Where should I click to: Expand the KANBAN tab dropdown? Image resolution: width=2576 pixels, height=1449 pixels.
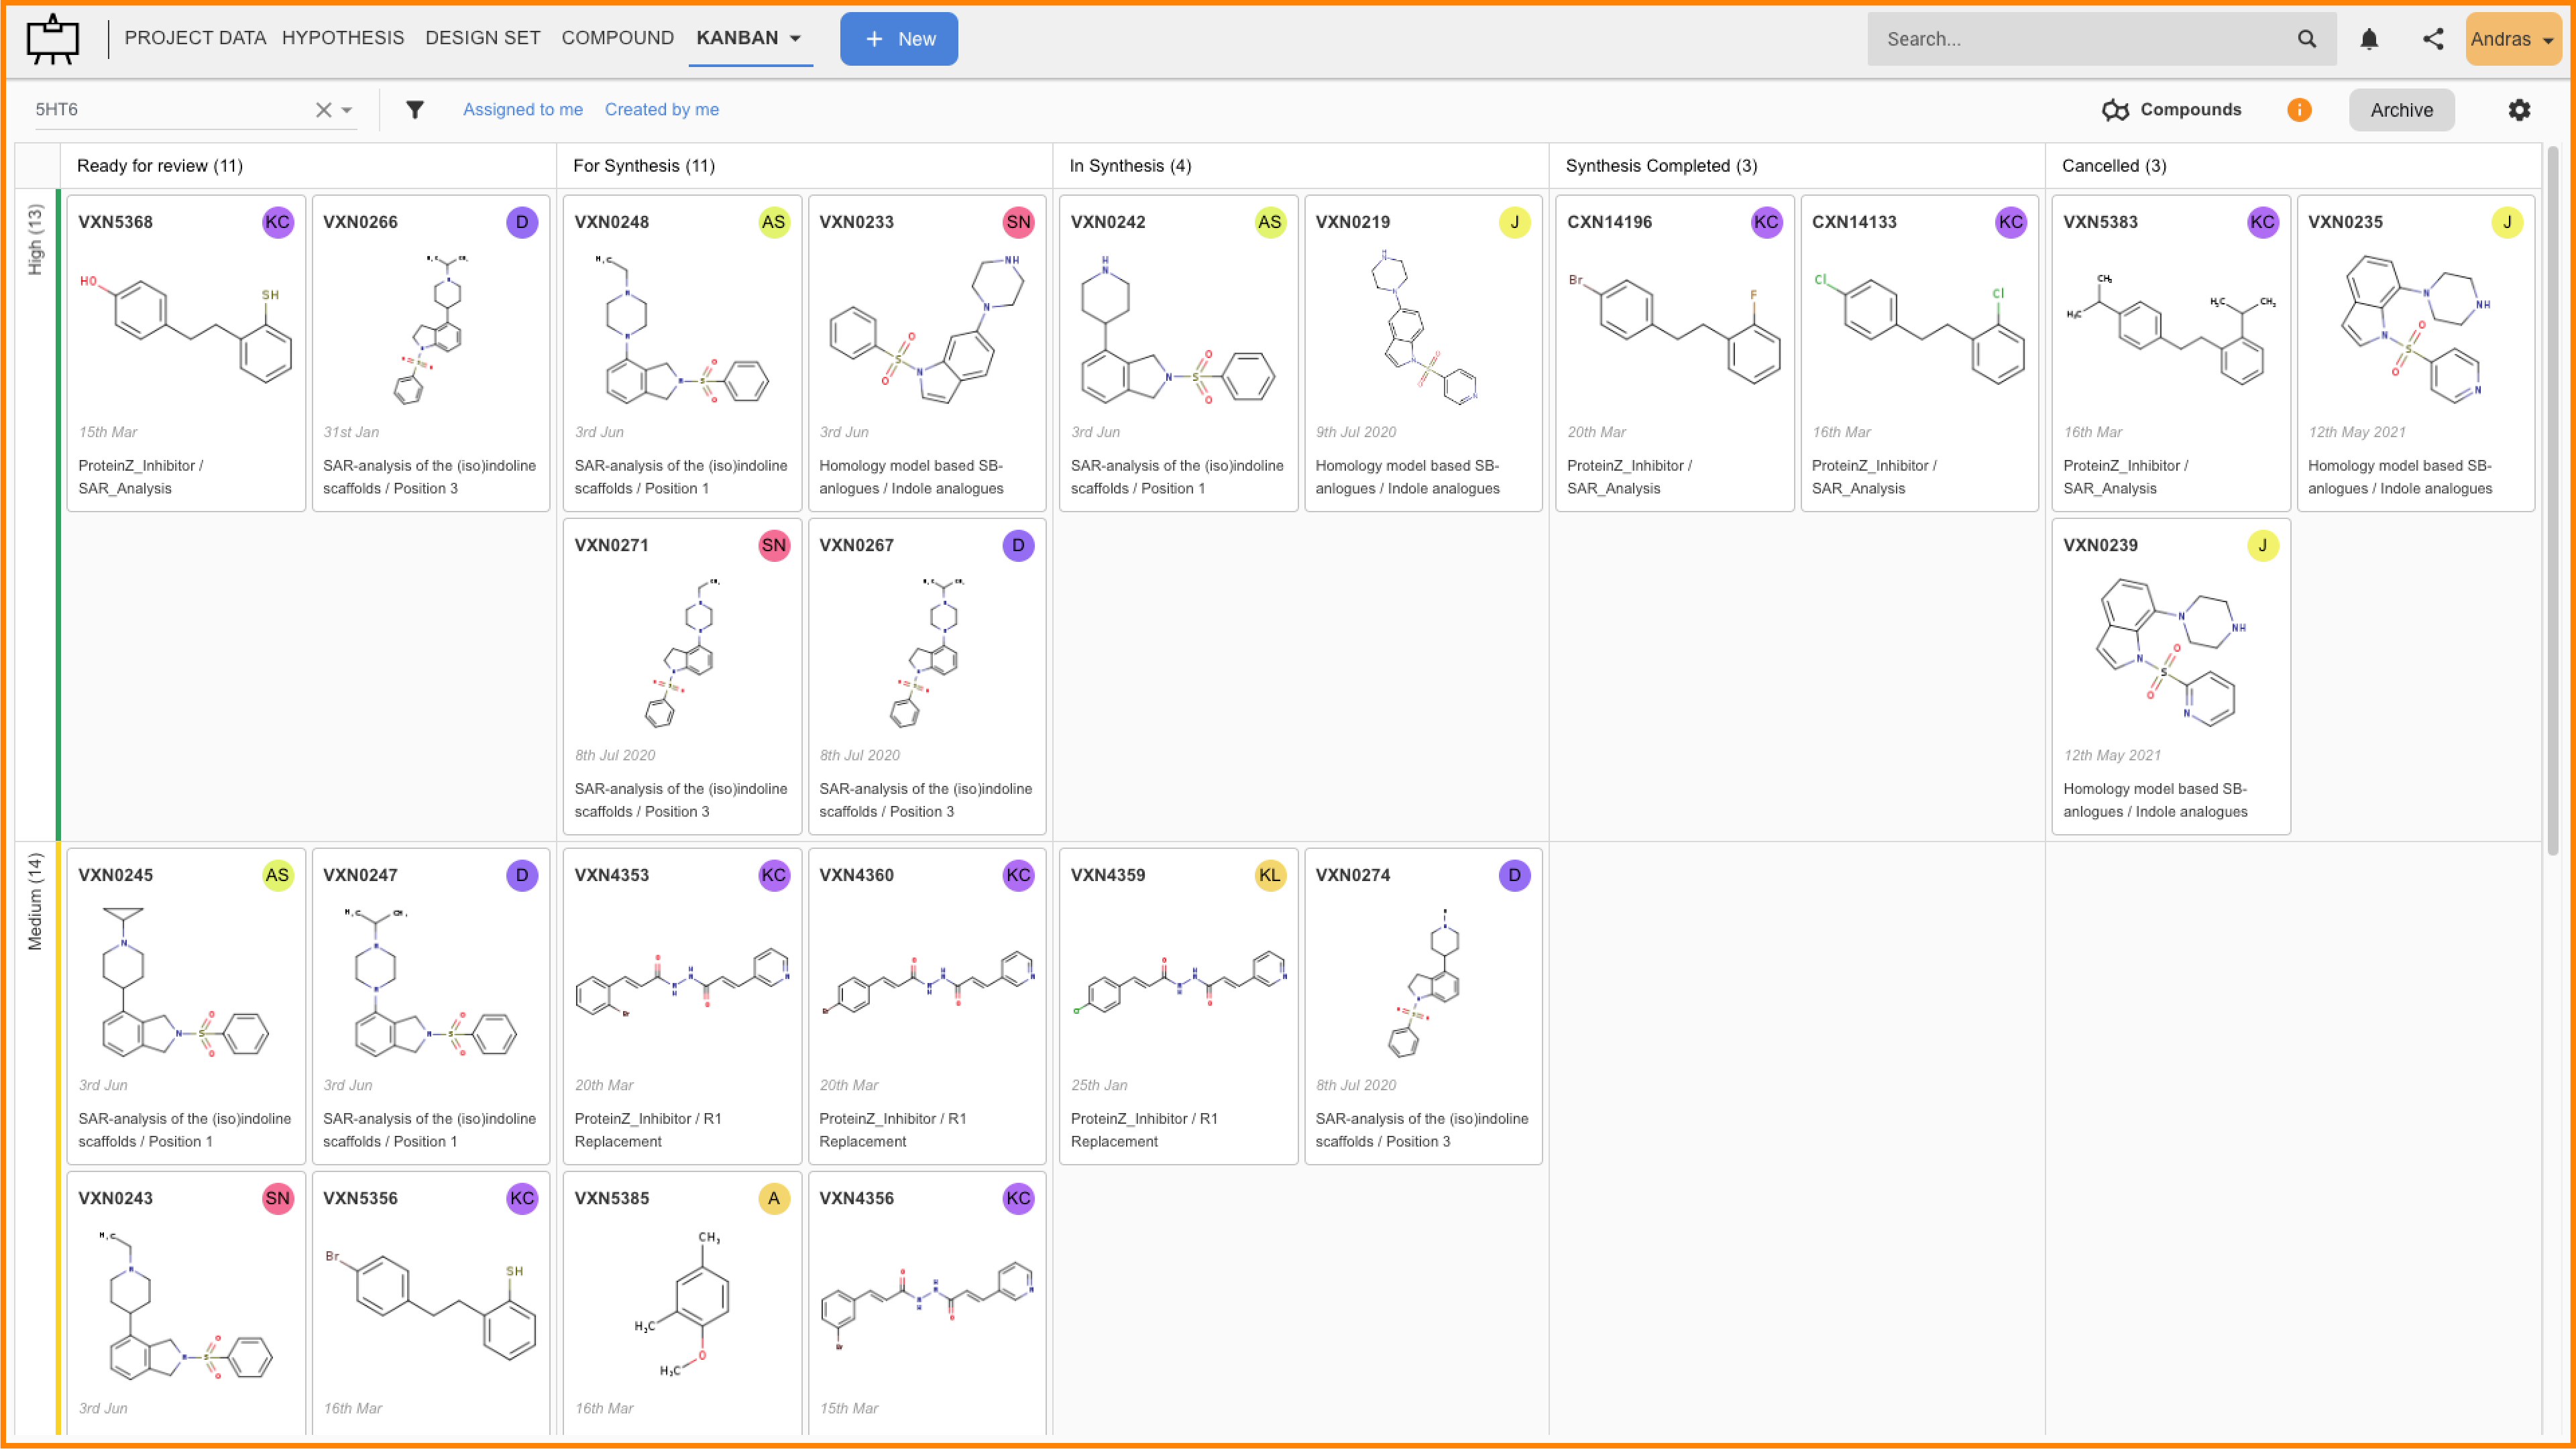coord(796,39)
